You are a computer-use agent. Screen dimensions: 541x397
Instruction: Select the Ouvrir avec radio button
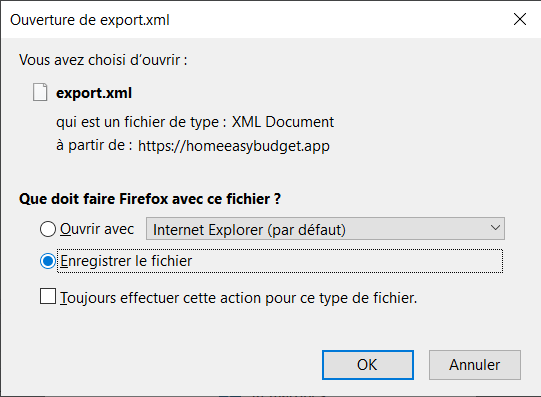pyautogui.click(x=48, y=229)
